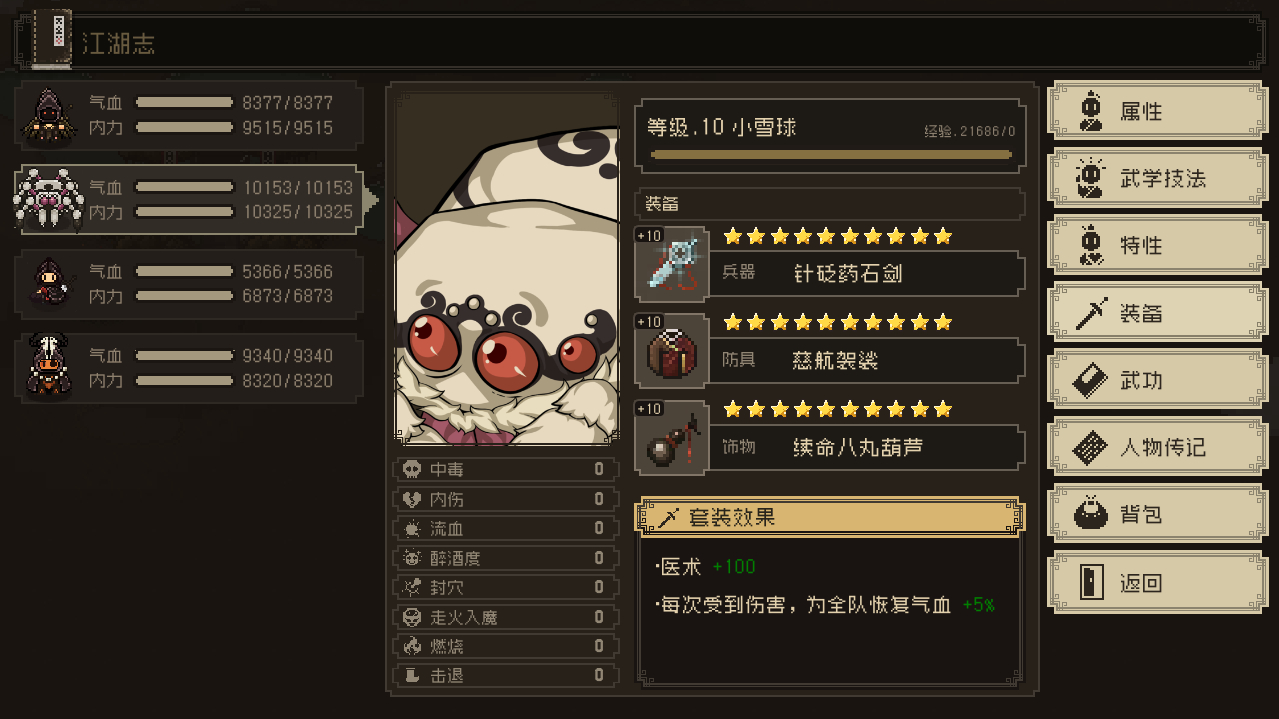Switch to the 特性 traits tab

(x=1156, y=245)
